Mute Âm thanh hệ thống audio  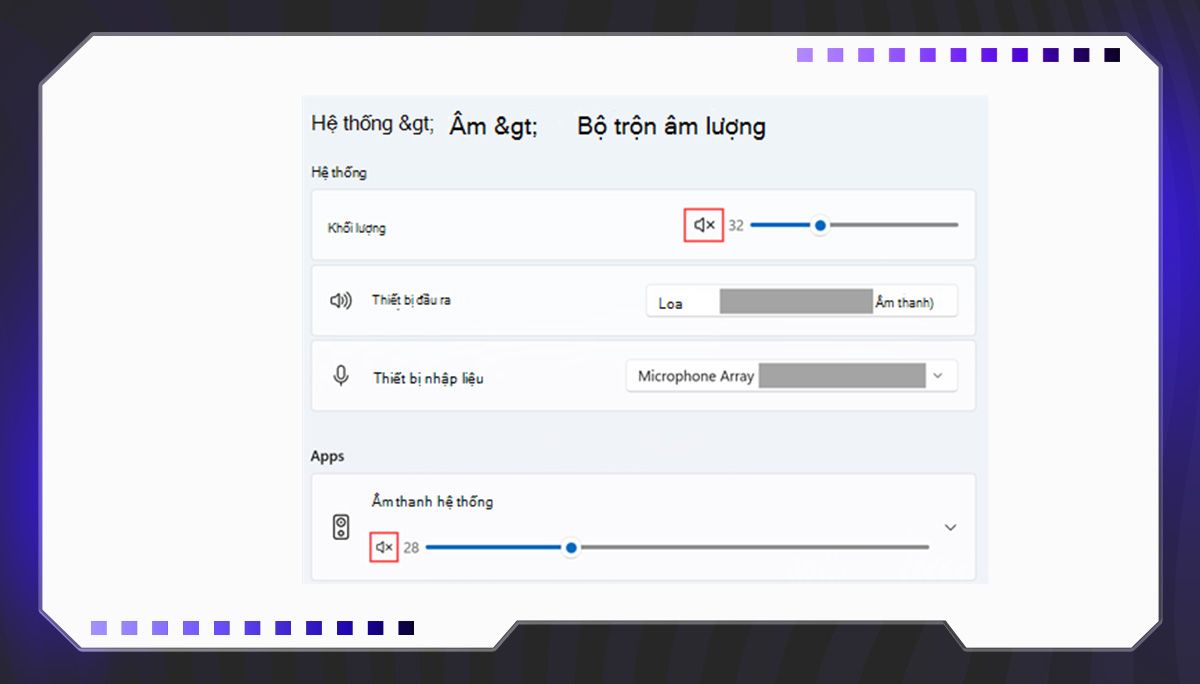(384, 547)
